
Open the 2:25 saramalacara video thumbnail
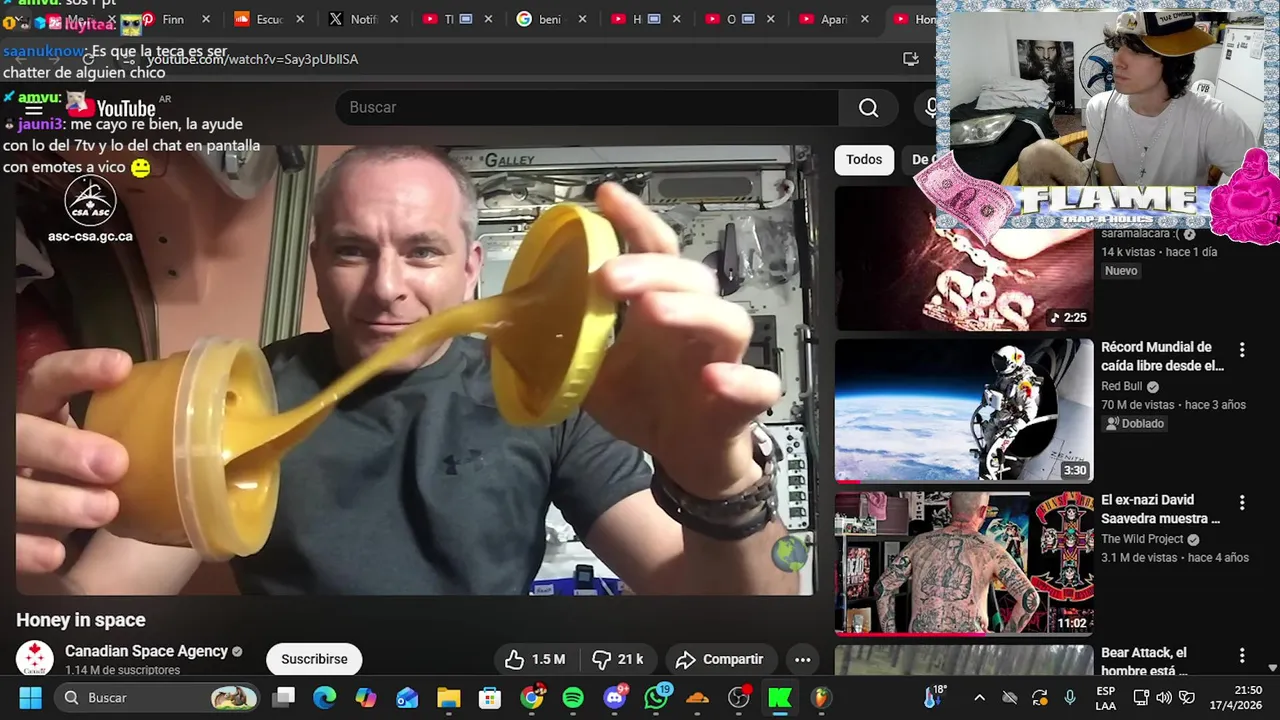964,258
